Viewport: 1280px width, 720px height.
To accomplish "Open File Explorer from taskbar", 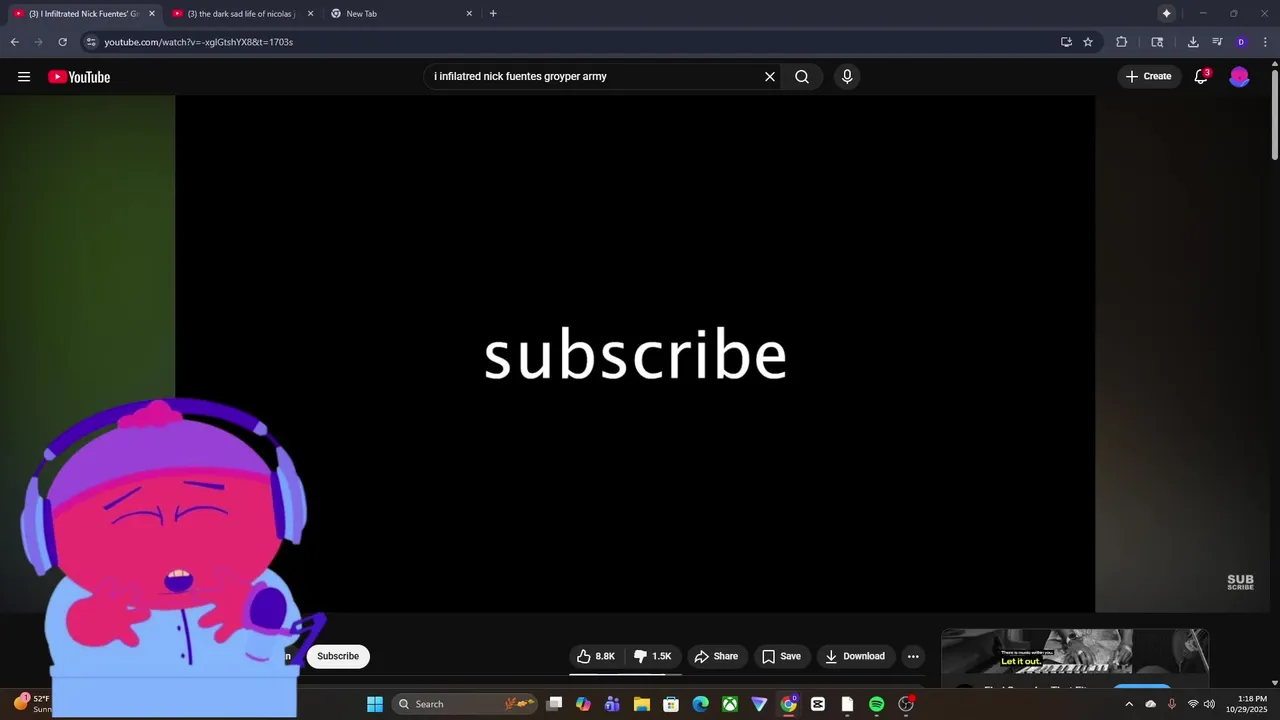I will coord(642,704).
